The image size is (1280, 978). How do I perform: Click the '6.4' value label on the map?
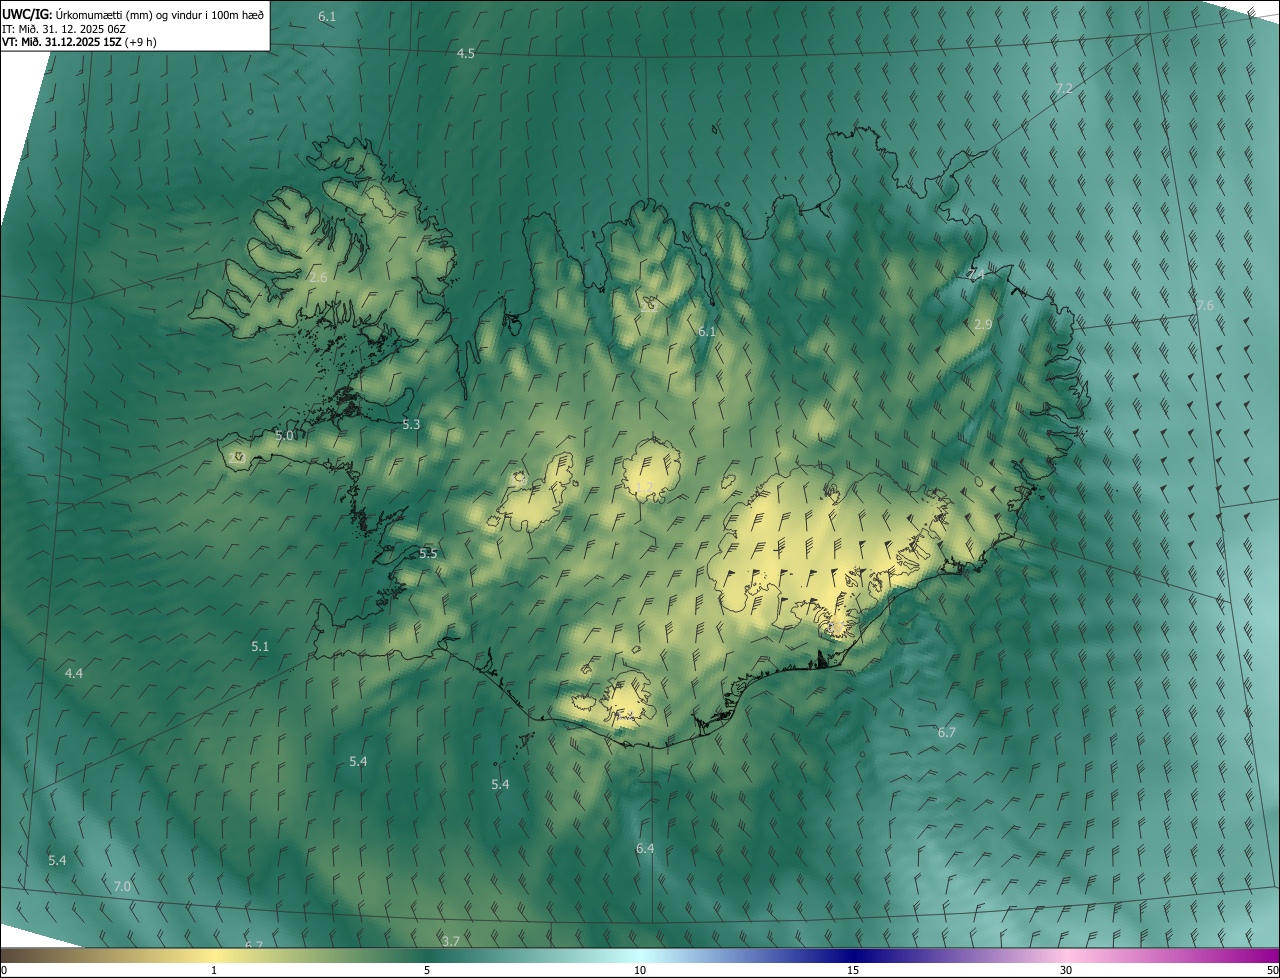[x=645, y=849]
